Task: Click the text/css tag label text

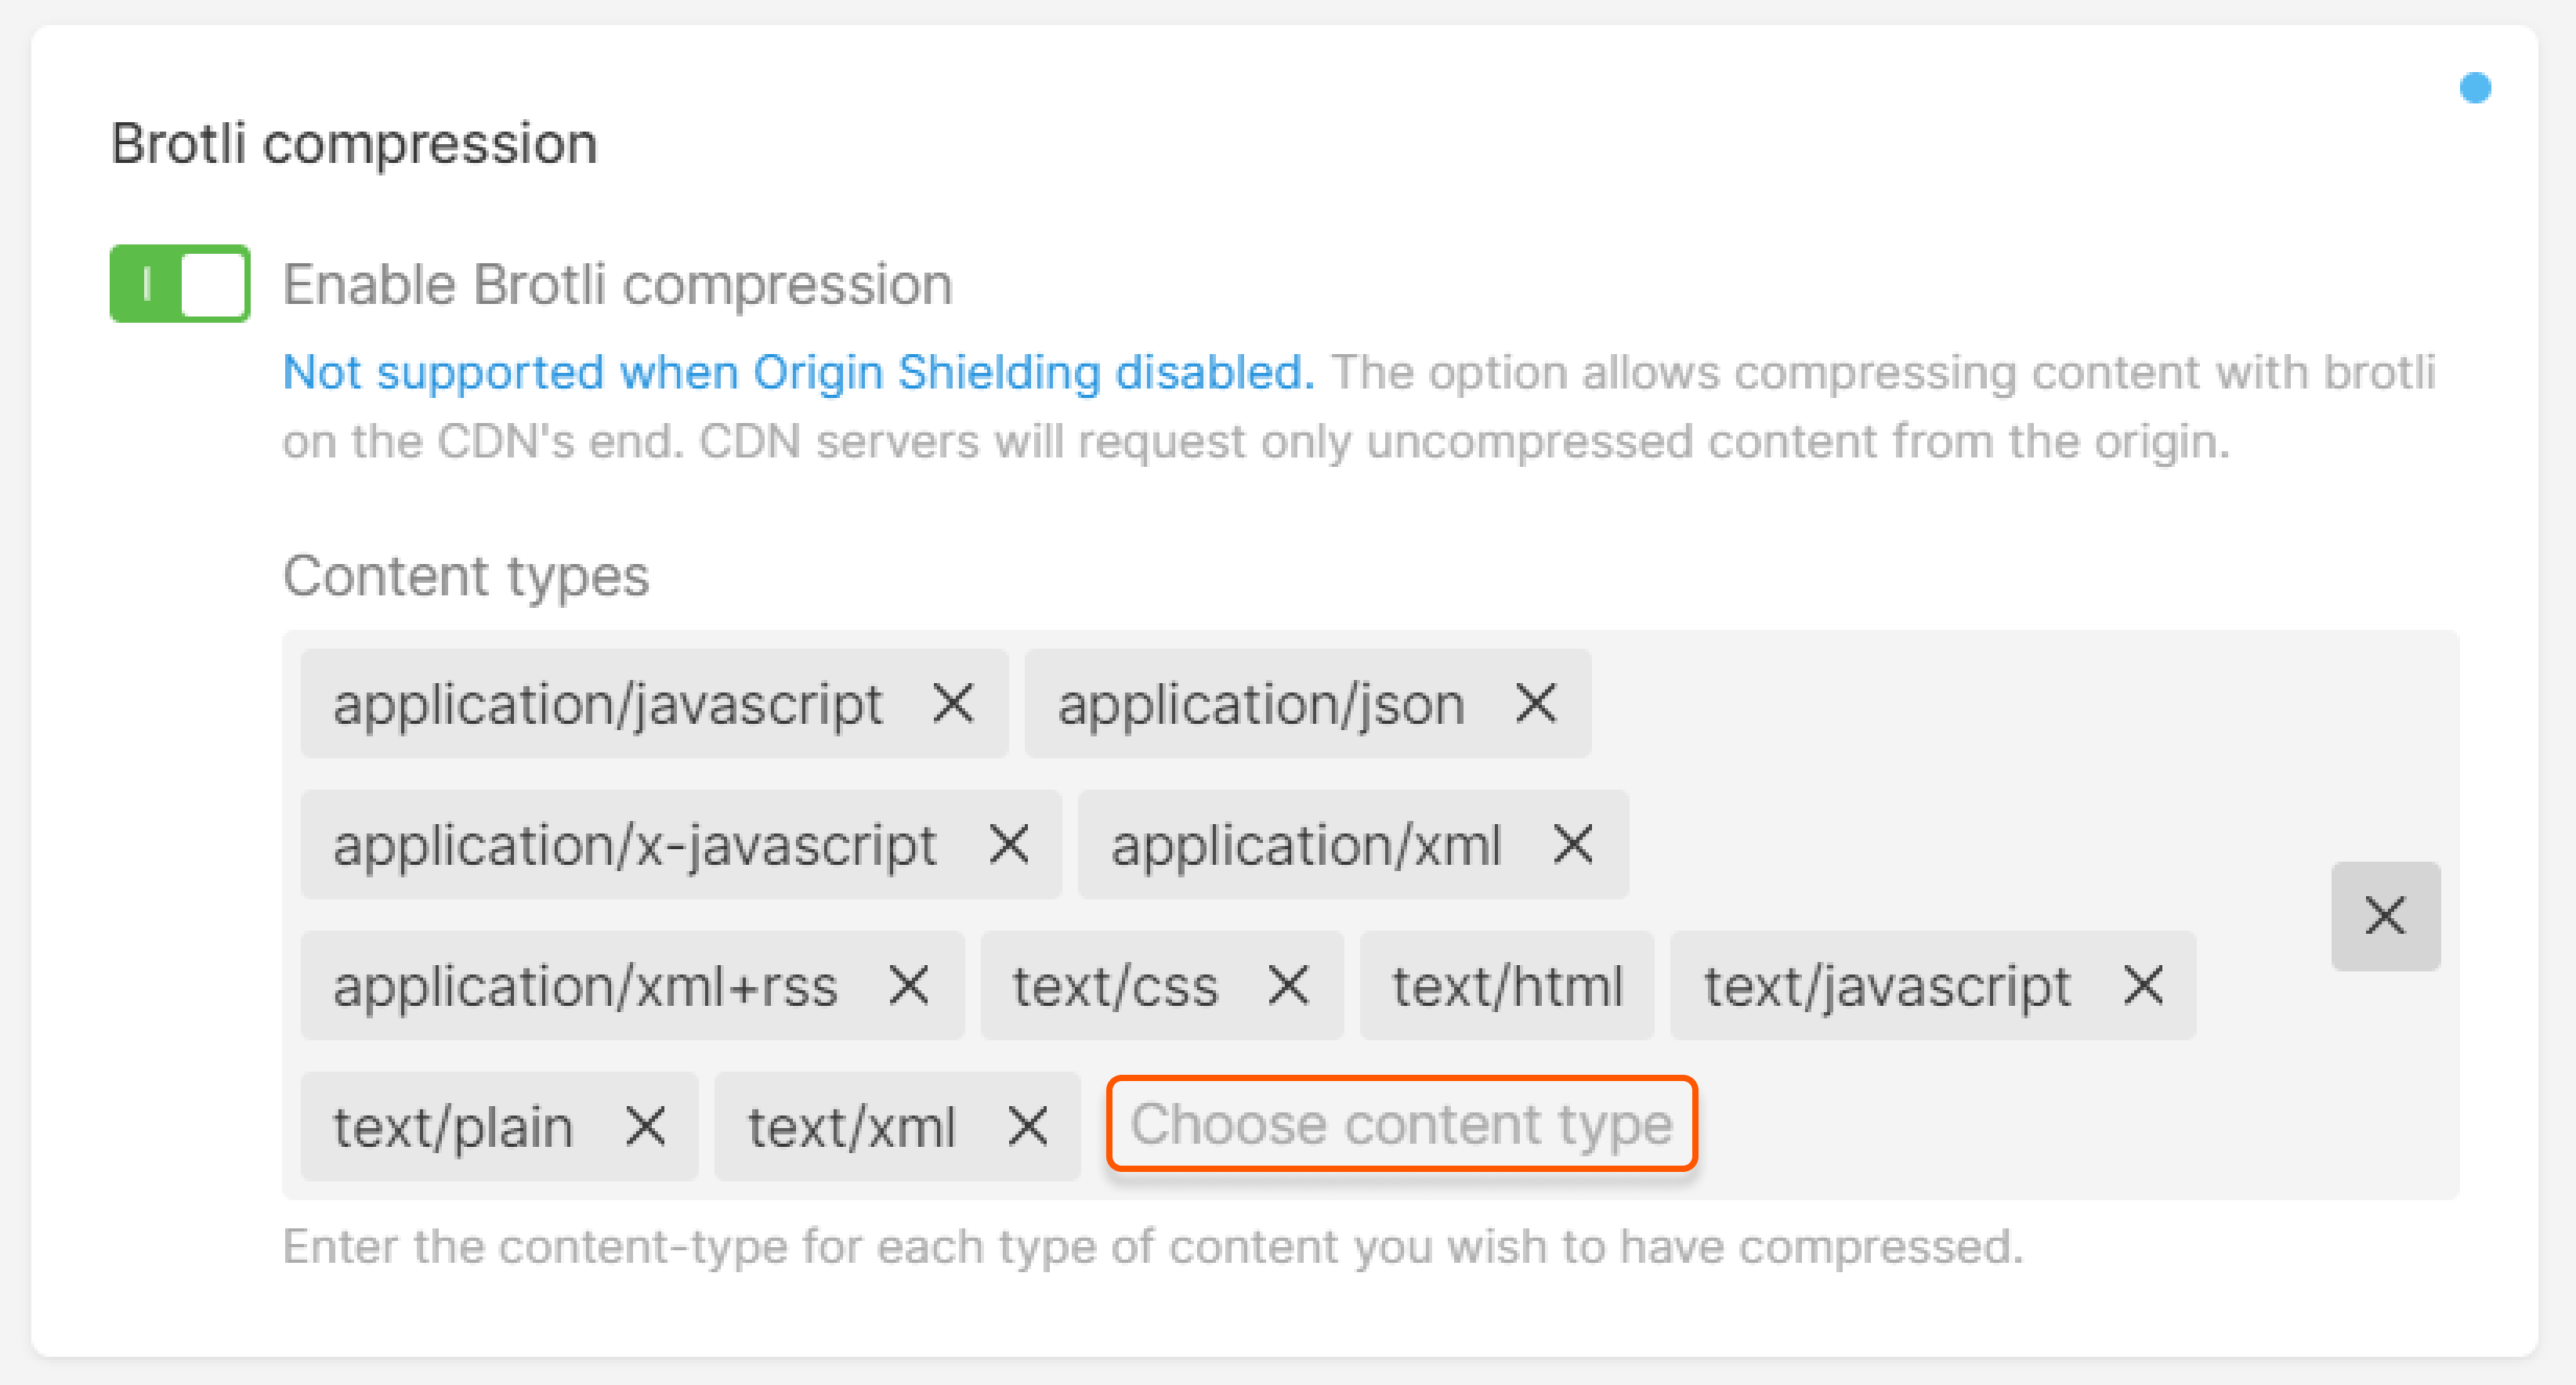Action: (x=1115, y=986)
